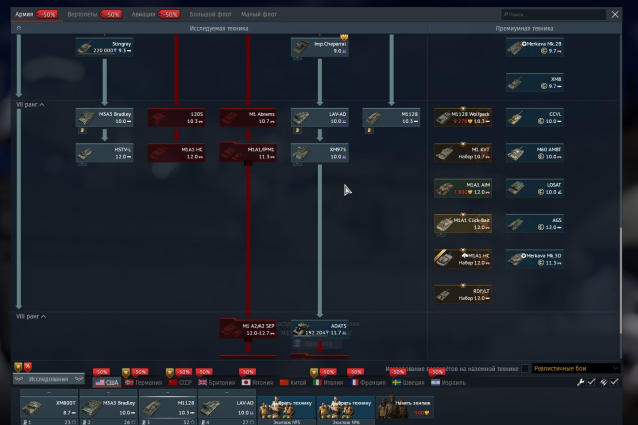638x425 pixels.
Task: Select the LOSAT premium vehicle icon
Action: tap(534, 188)
